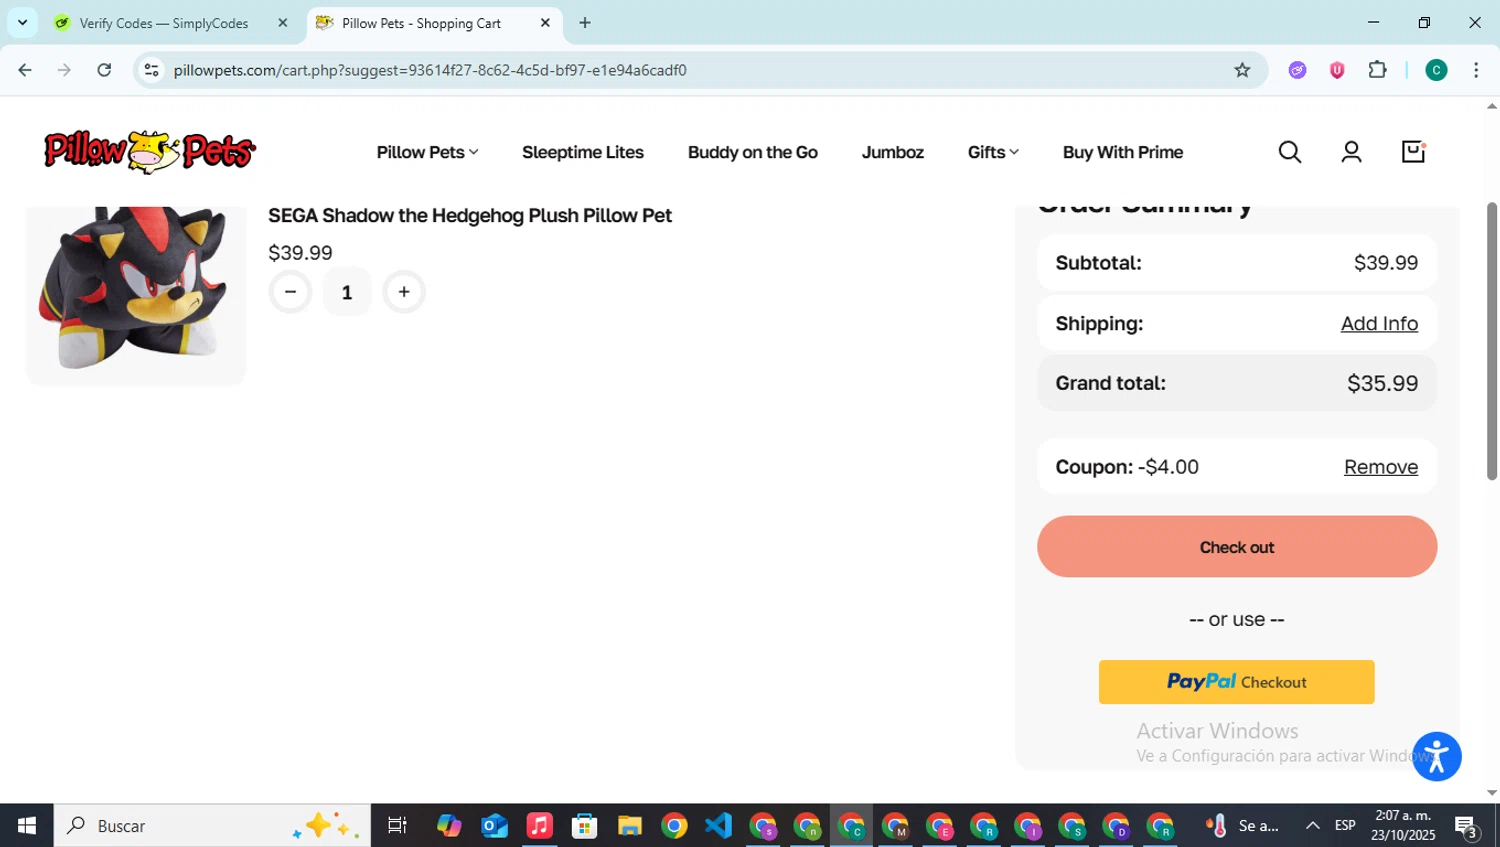This screenshot has height=847, width=1500.
Task: Launch Microsoft Copilot from taskbar
Action: pyautogui.click(x=449, y=826)
